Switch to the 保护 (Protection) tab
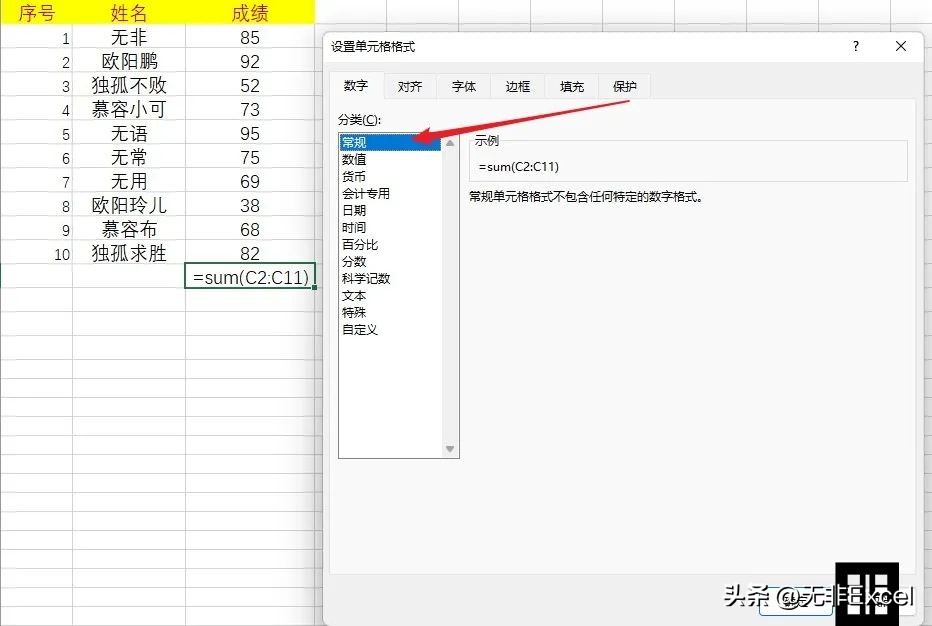This screenshot has width=932, height=626. pyautogui.click(x=624, y=86)
